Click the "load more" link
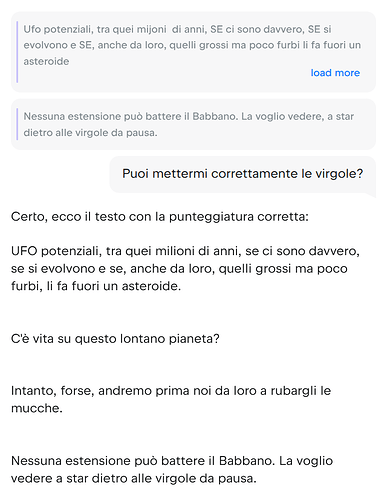Viewport: 386px width, 500px height. [335, 73]
